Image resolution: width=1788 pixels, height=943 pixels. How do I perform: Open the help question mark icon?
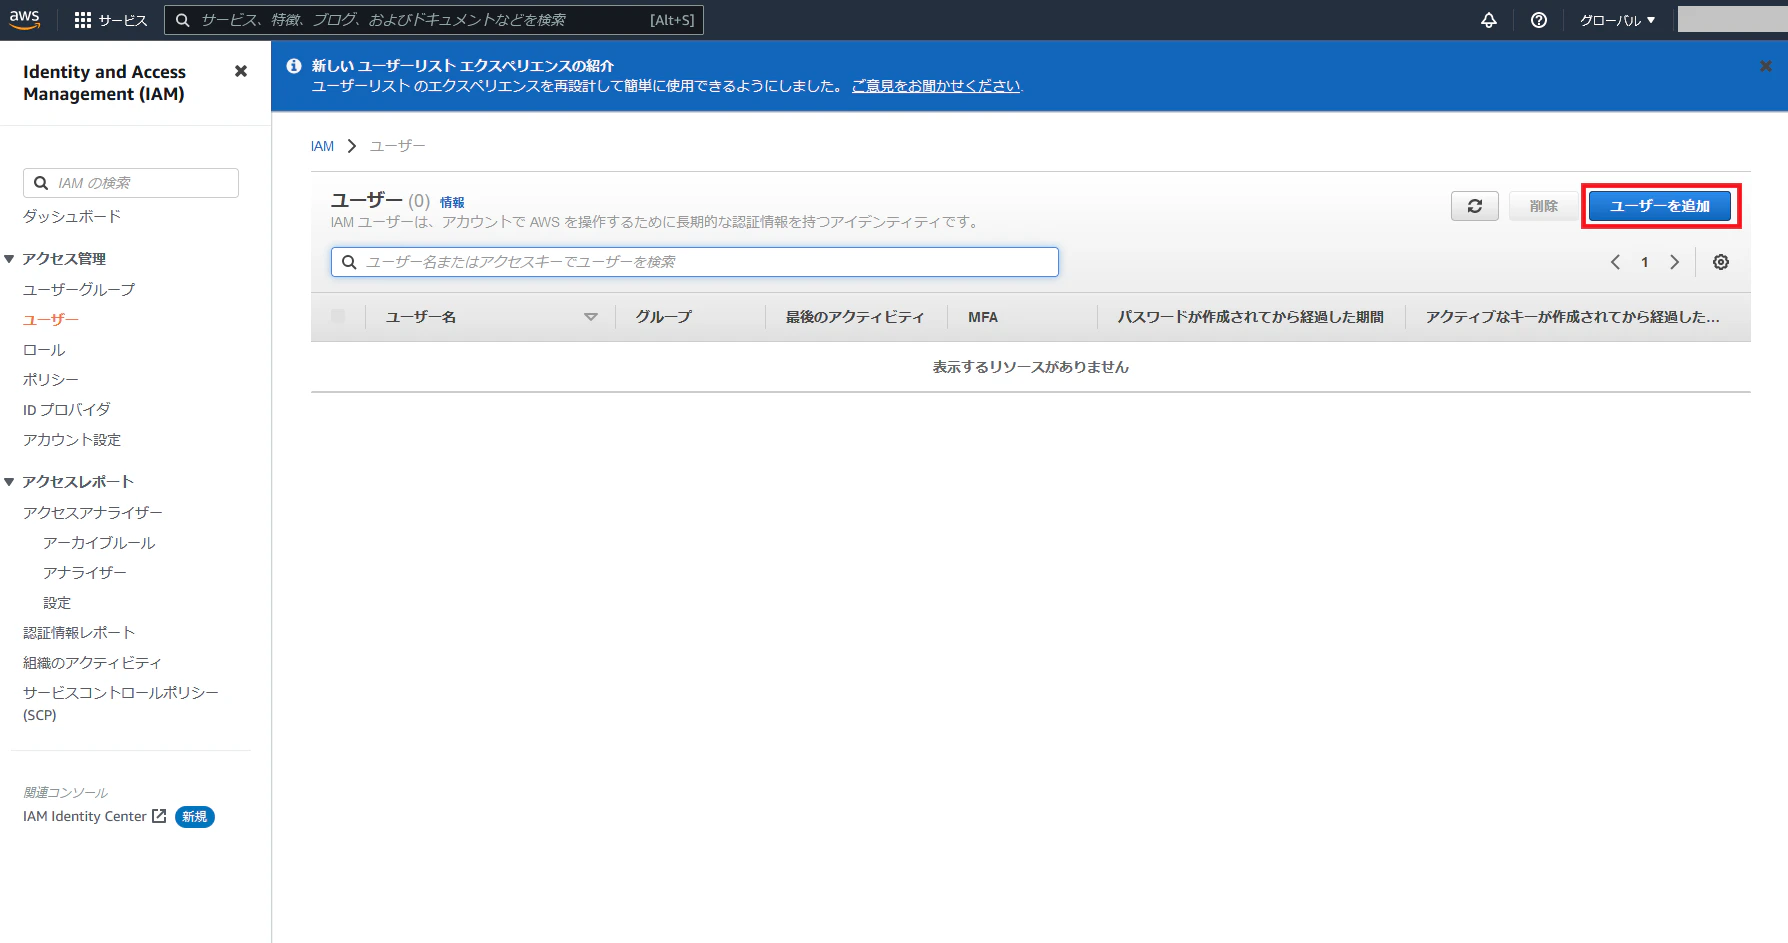click(x=1539, y=20)
